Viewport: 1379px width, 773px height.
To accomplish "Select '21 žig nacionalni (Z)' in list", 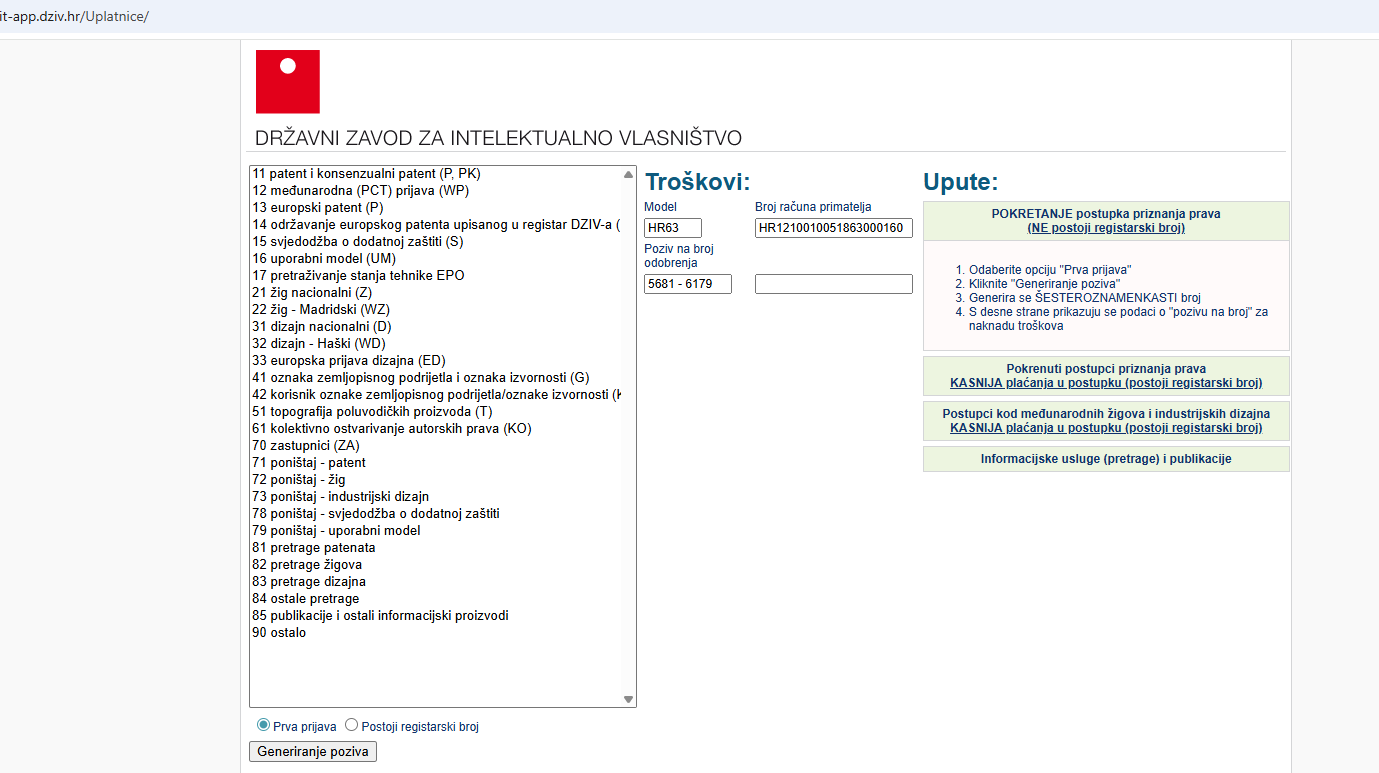I will (312, 293).
